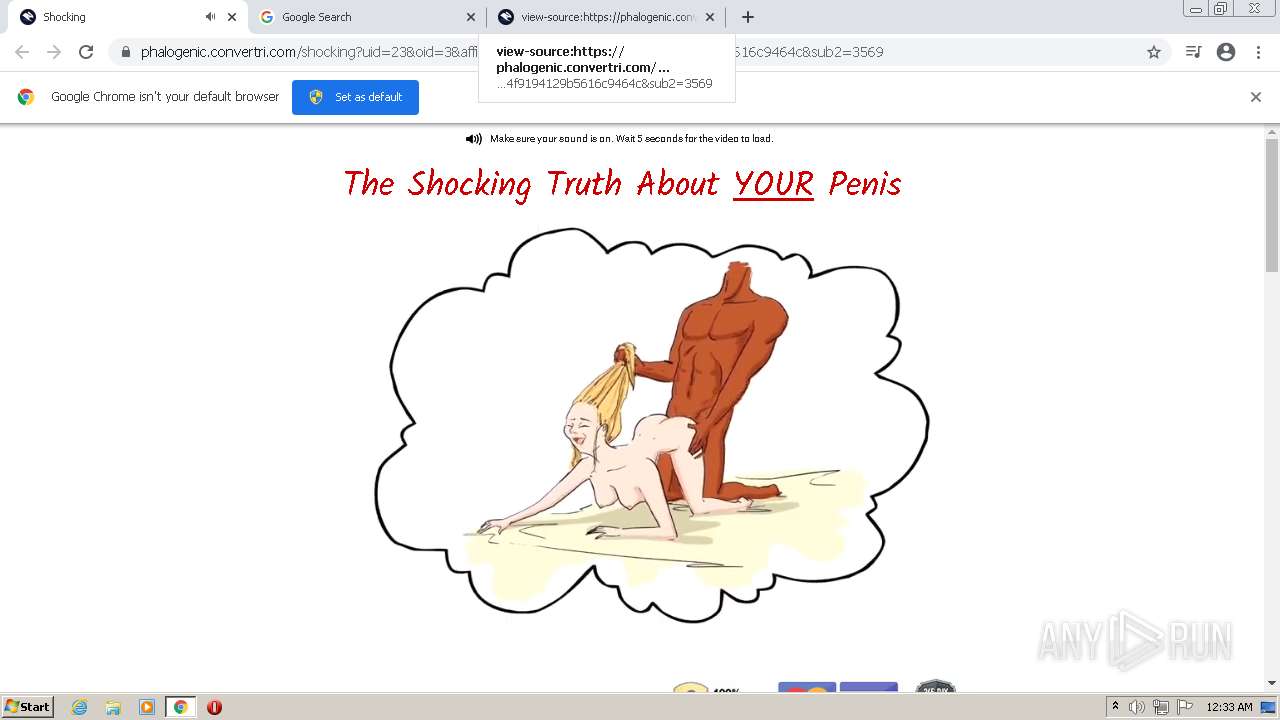
Task: Open Windows Media Player from taskbar
Action: pos(146,707)
